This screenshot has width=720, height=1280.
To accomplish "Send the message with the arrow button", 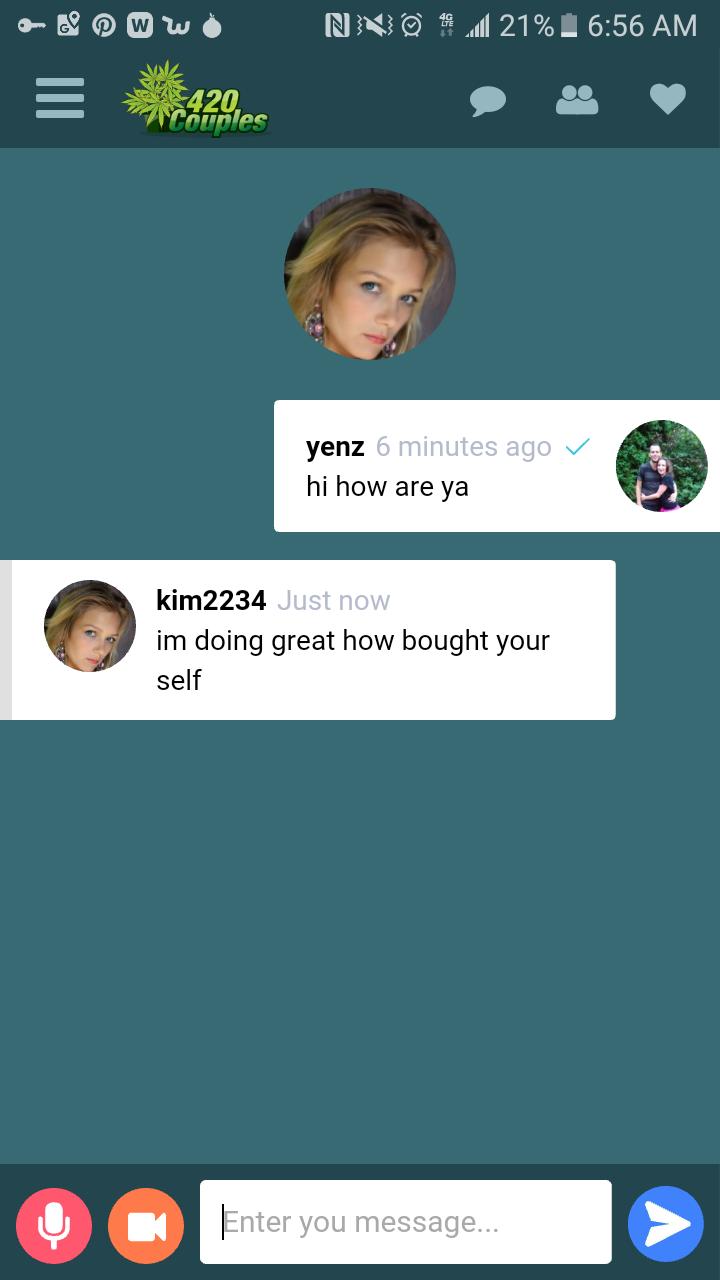I will coord(666,1224).
